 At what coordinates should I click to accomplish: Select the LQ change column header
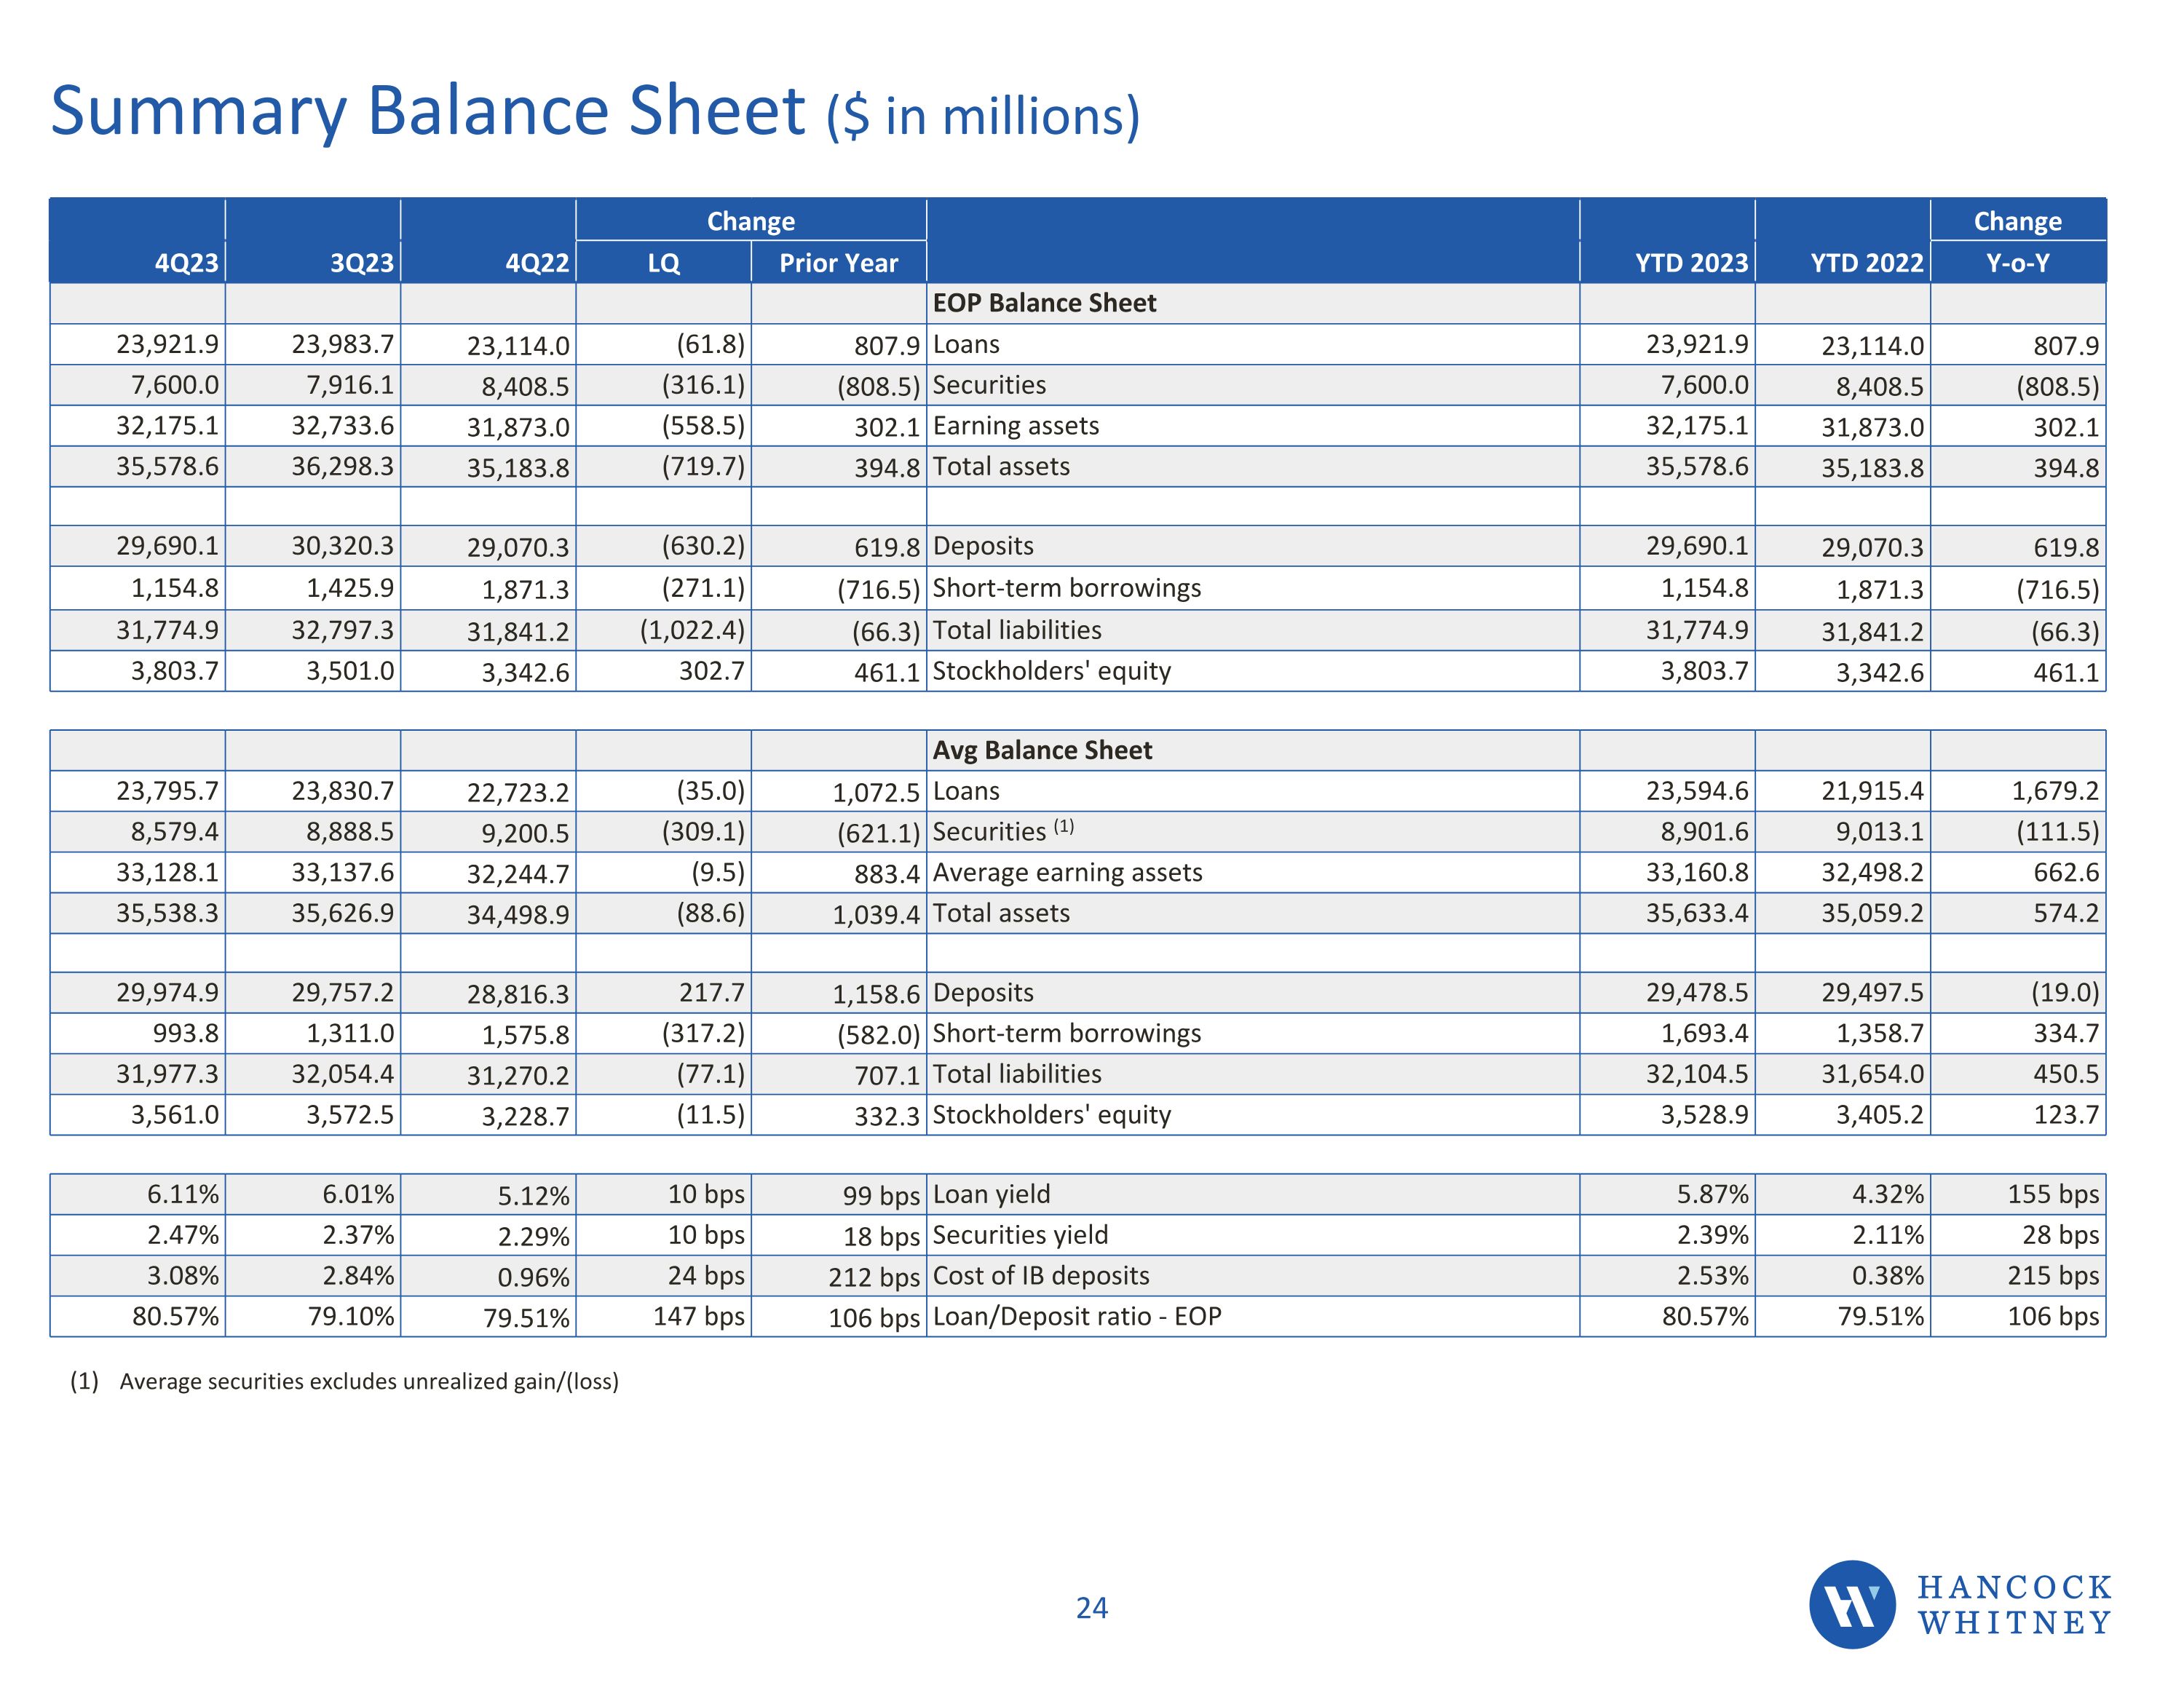(x=663, y=263)
